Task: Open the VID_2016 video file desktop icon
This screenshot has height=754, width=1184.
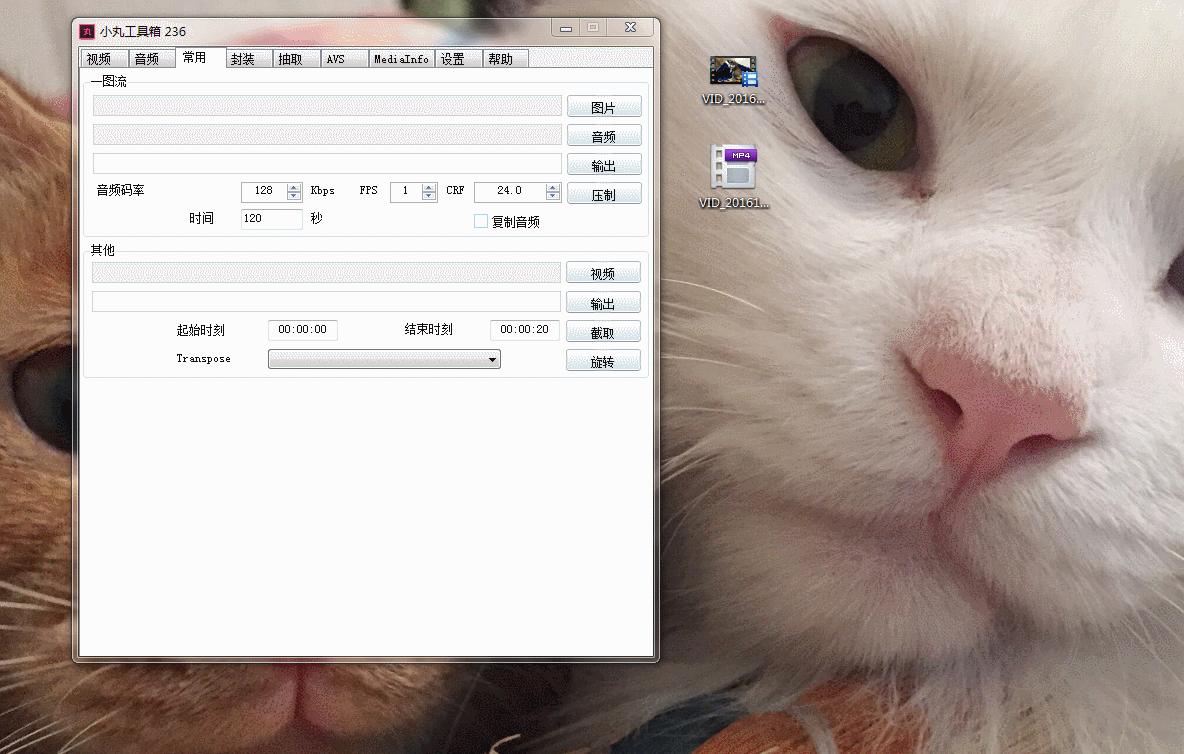Action: click(734, 73)
